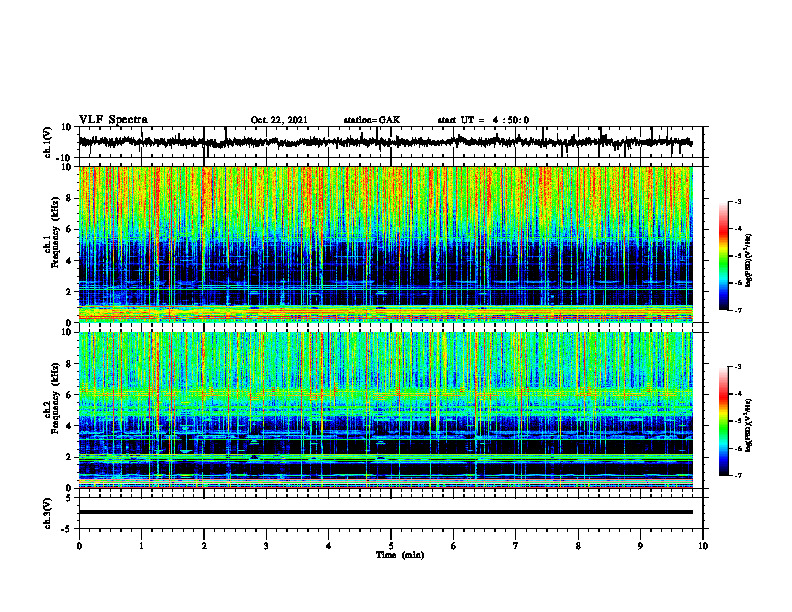
Task: Click time axis tick label '3'
Action: point(266,546)
